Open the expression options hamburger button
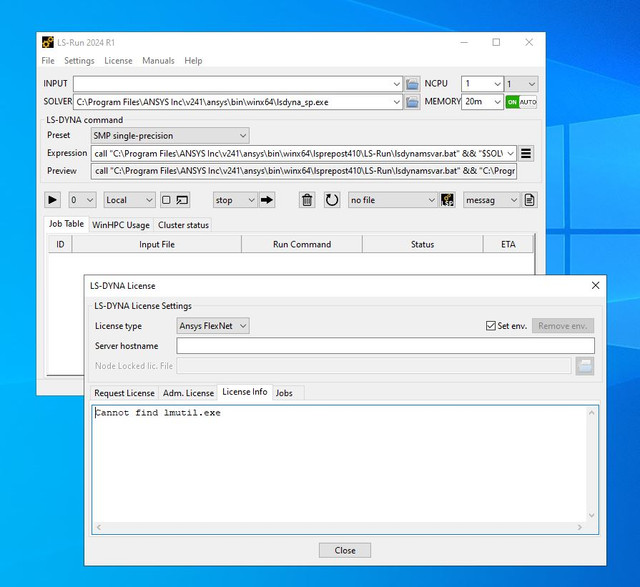The image size is (640, 587). 526,153
